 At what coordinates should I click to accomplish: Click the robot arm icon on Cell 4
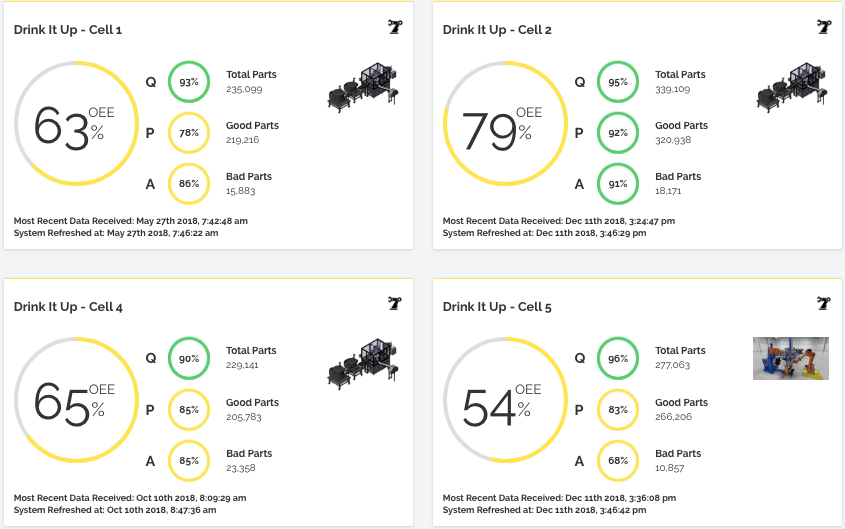(395, 304)
